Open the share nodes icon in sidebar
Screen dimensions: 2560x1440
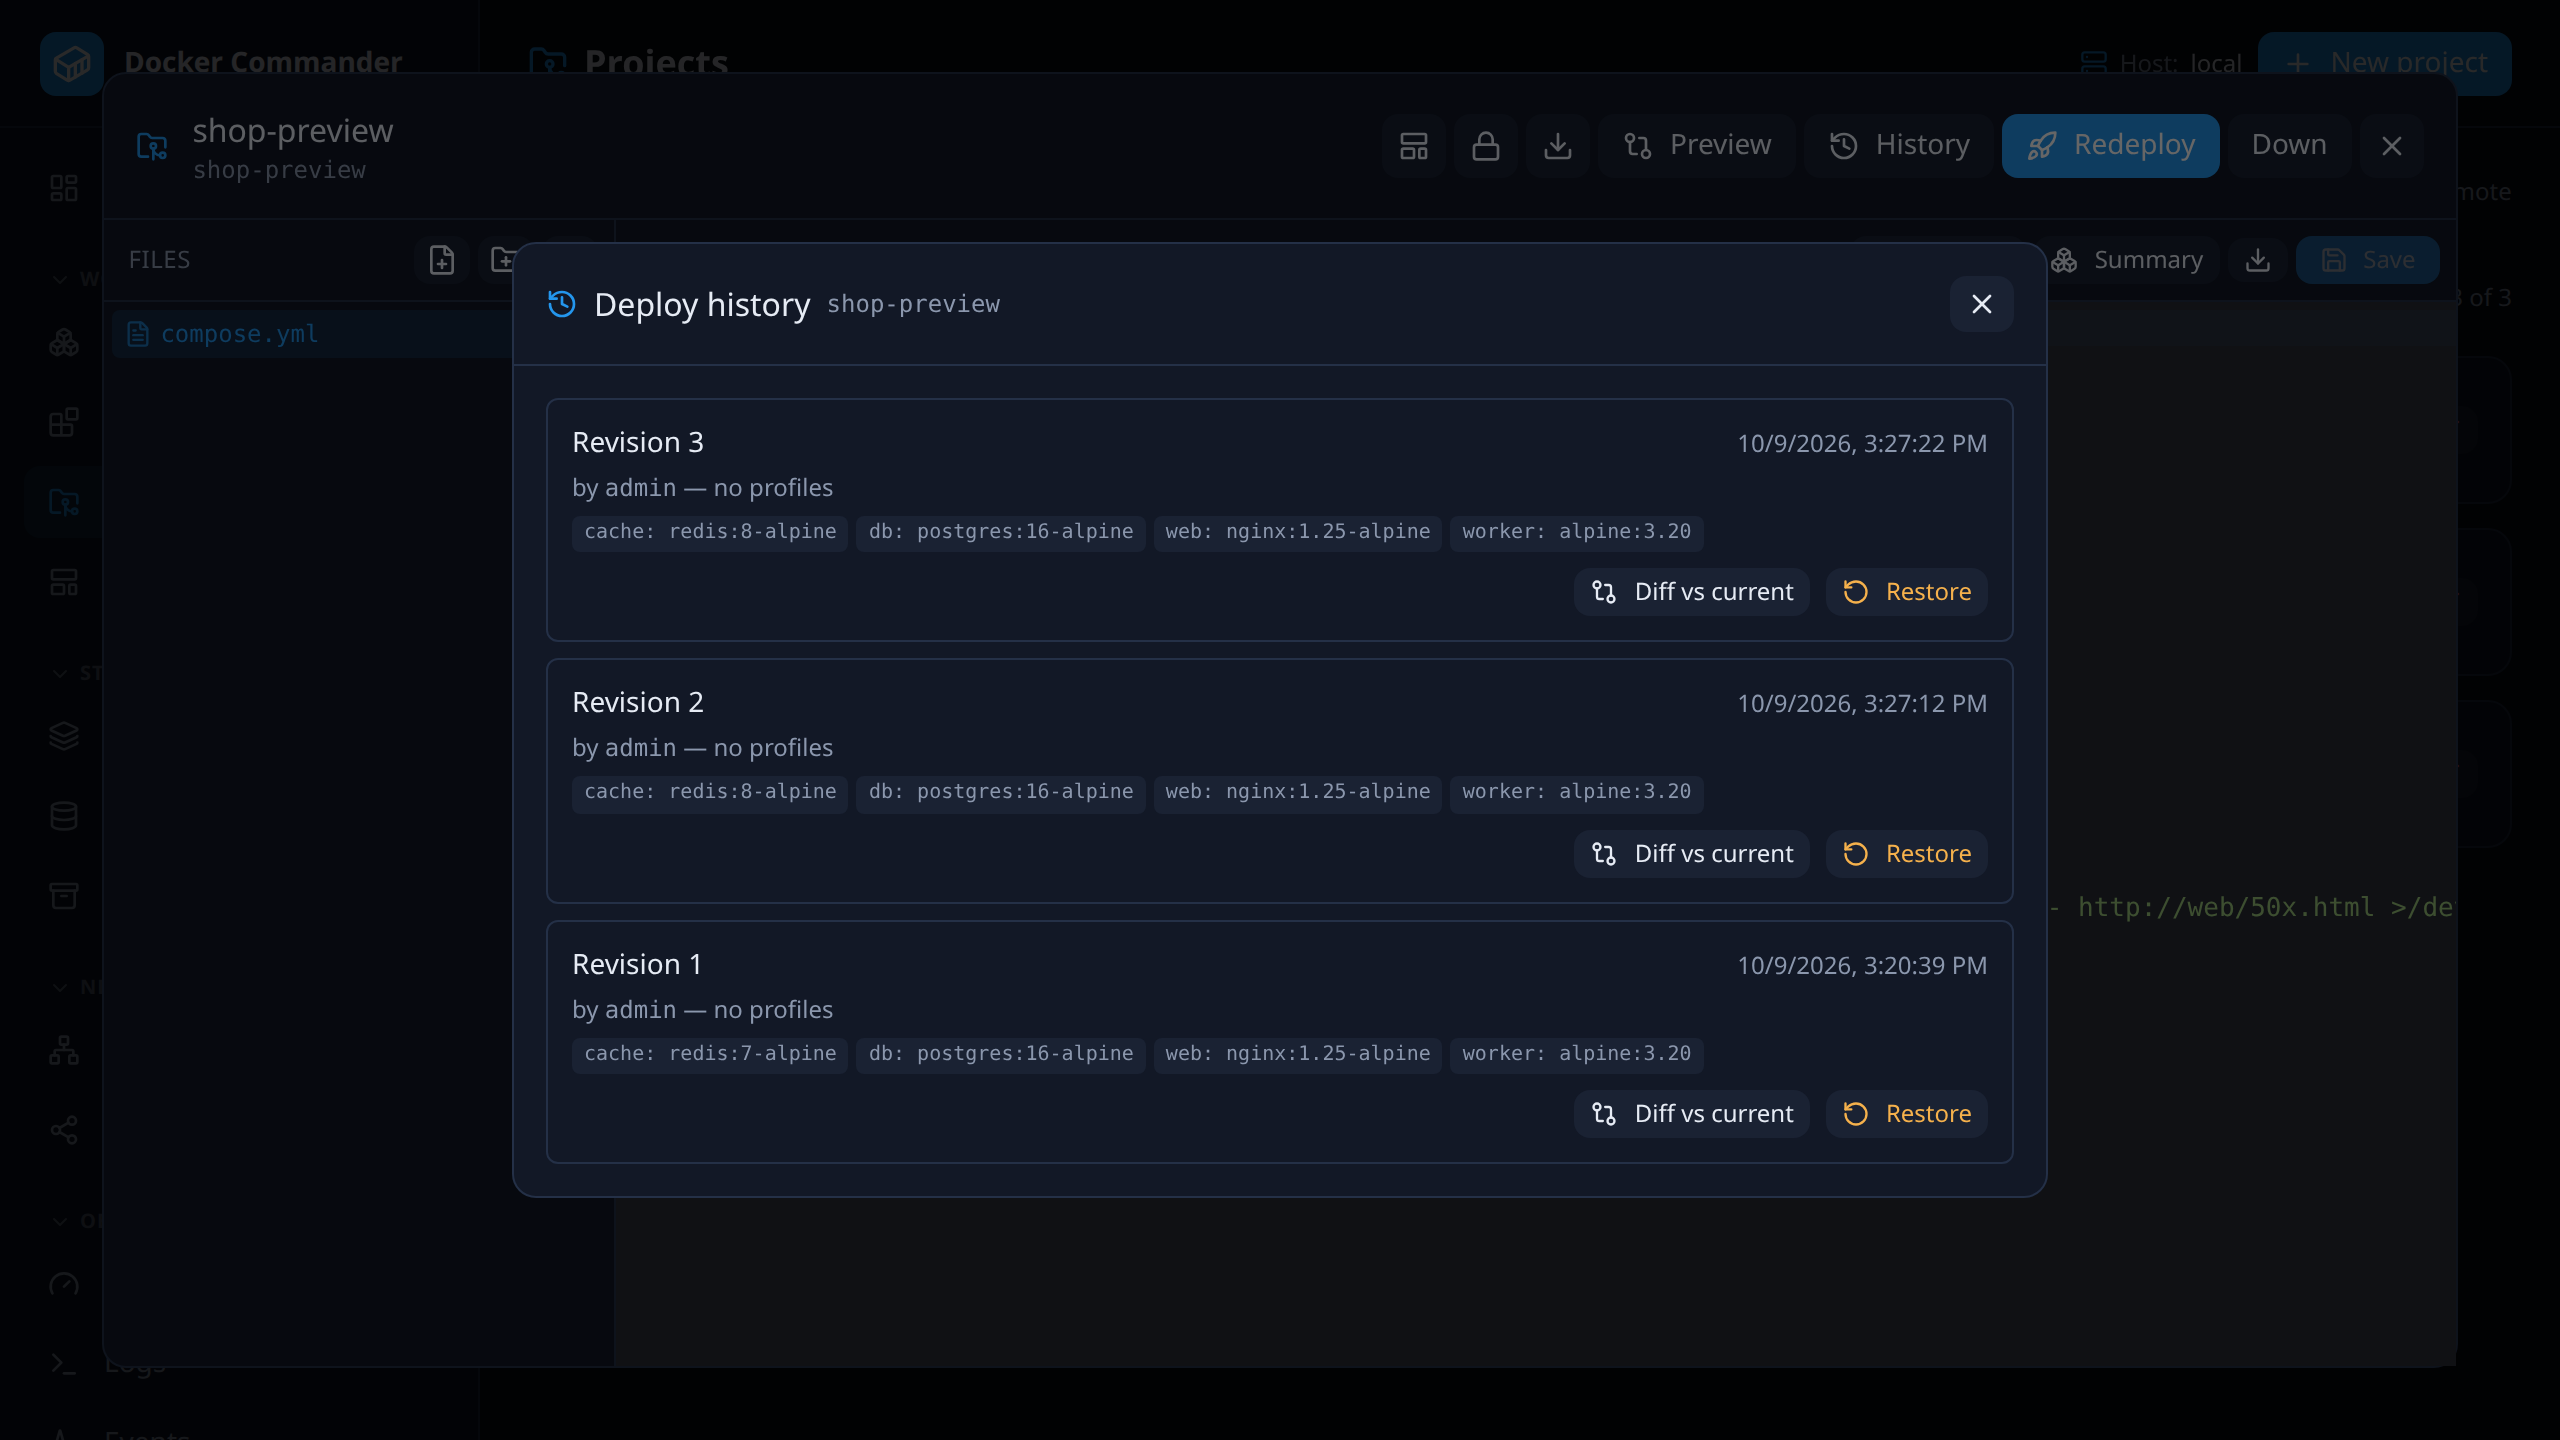pos(64,1130)
